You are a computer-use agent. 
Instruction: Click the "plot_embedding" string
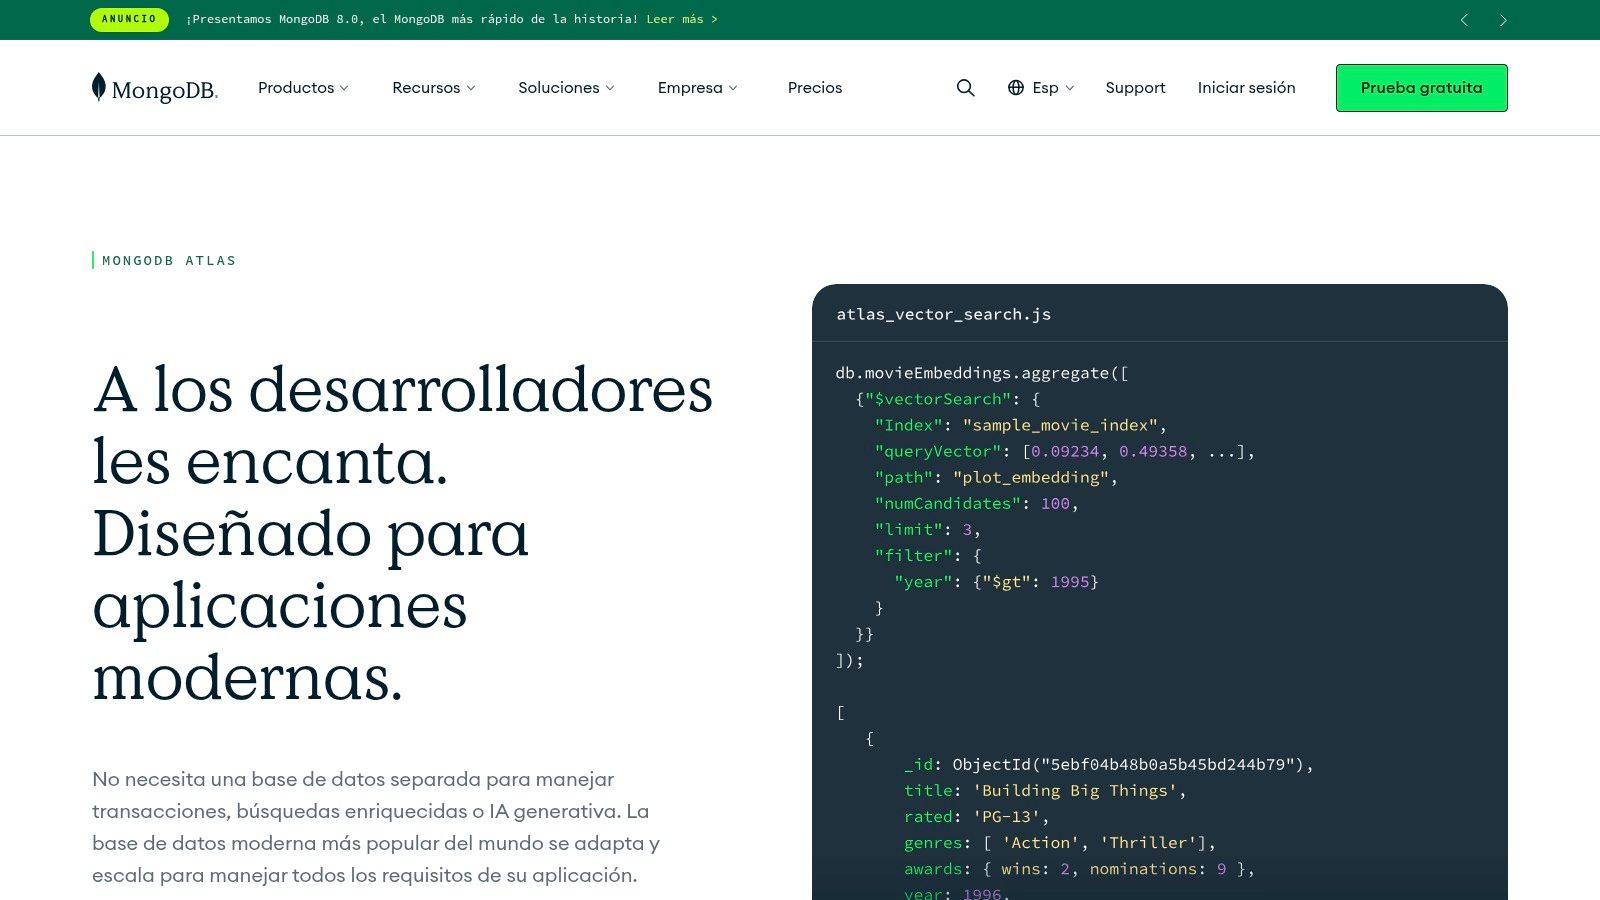point(1031,477)
